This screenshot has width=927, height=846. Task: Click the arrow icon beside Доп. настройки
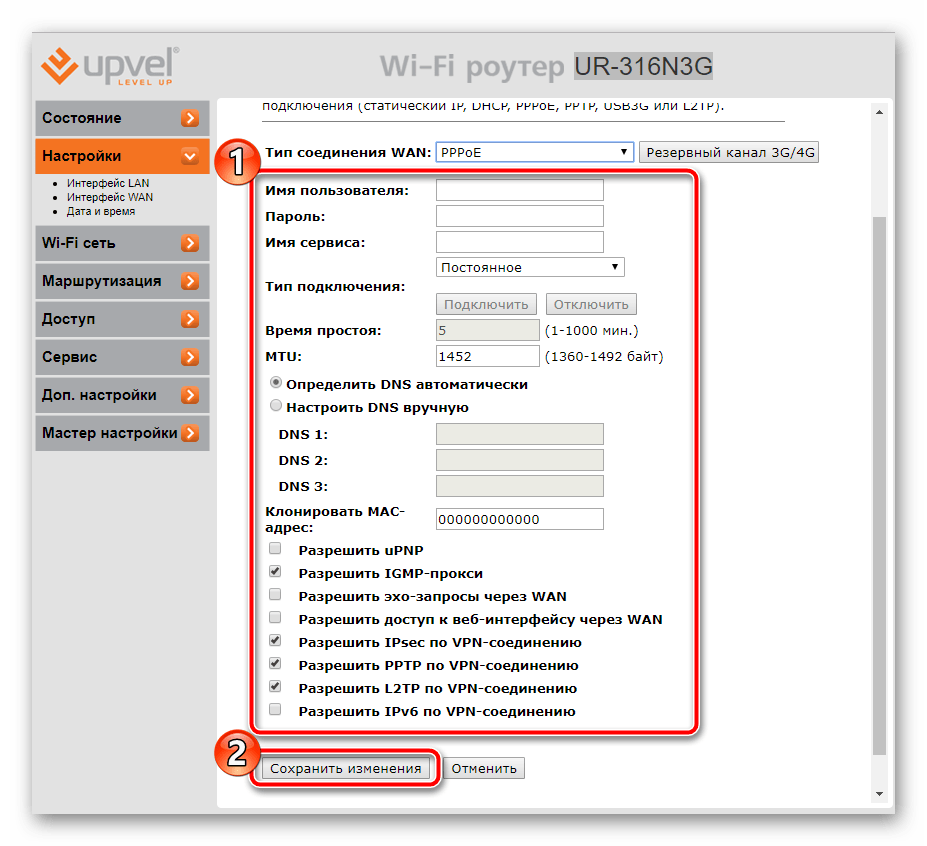[x=190, y=395]
